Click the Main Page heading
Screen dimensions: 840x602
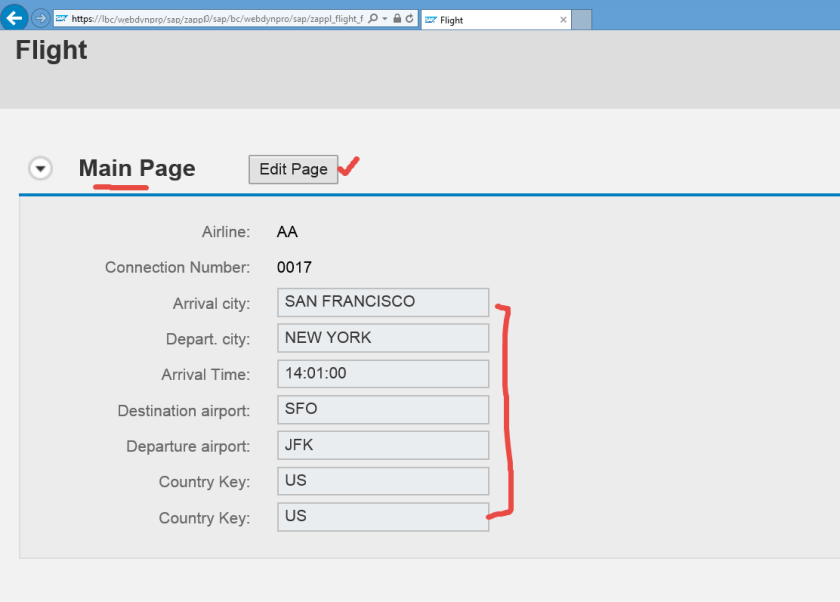(x=137, y=168)
